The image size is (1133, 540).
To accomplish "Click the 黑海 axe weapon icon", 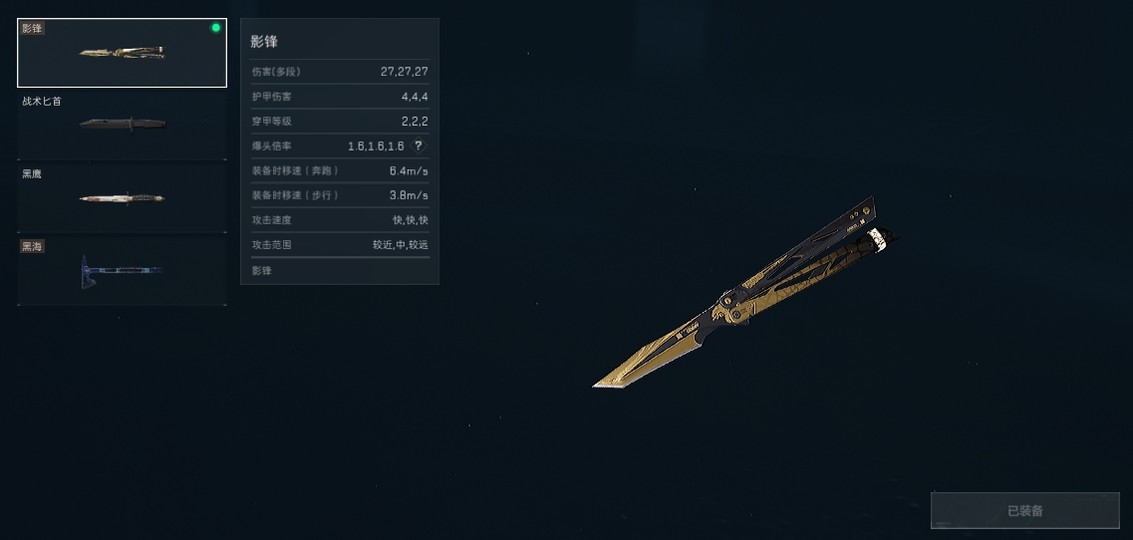I will (x=120, y=271).
